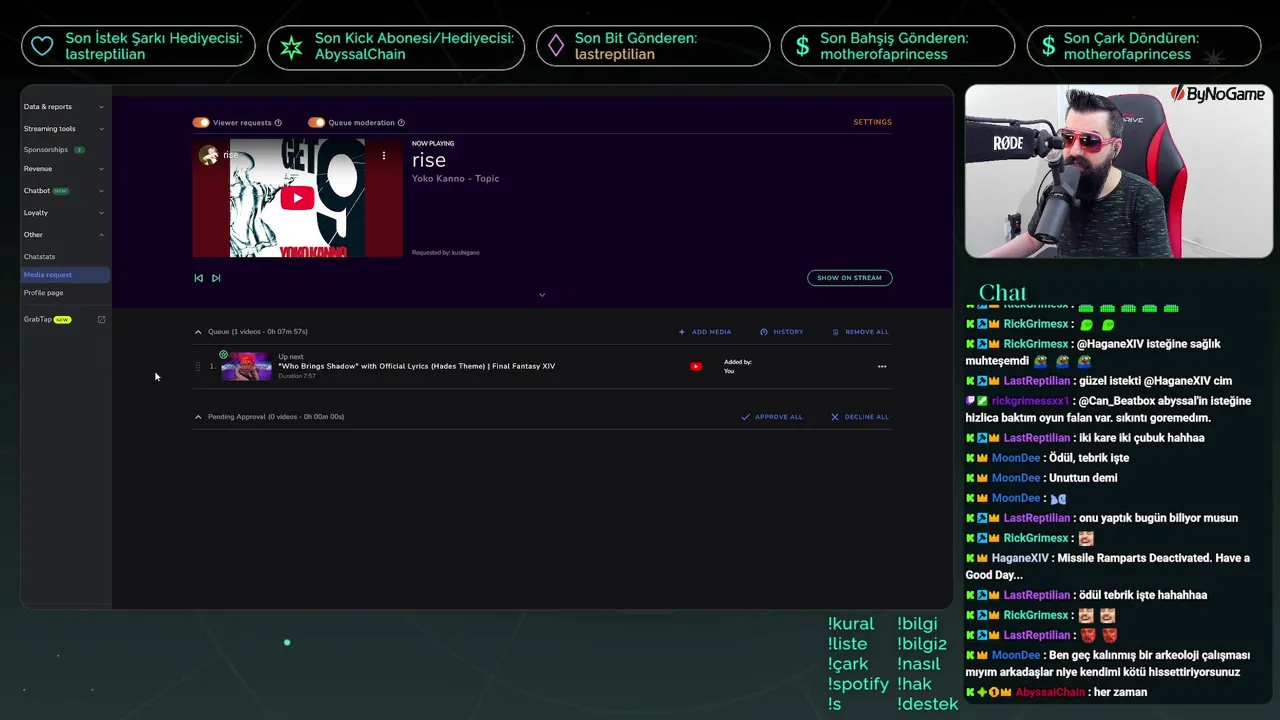Skip to the next track
The image size is (1280, 720).
(216, 278)
